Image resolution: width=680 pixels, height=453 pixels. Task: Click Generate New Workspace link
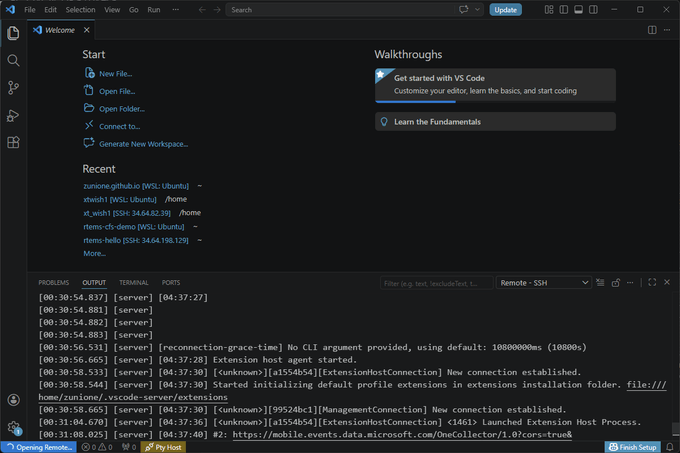point(144,144)
